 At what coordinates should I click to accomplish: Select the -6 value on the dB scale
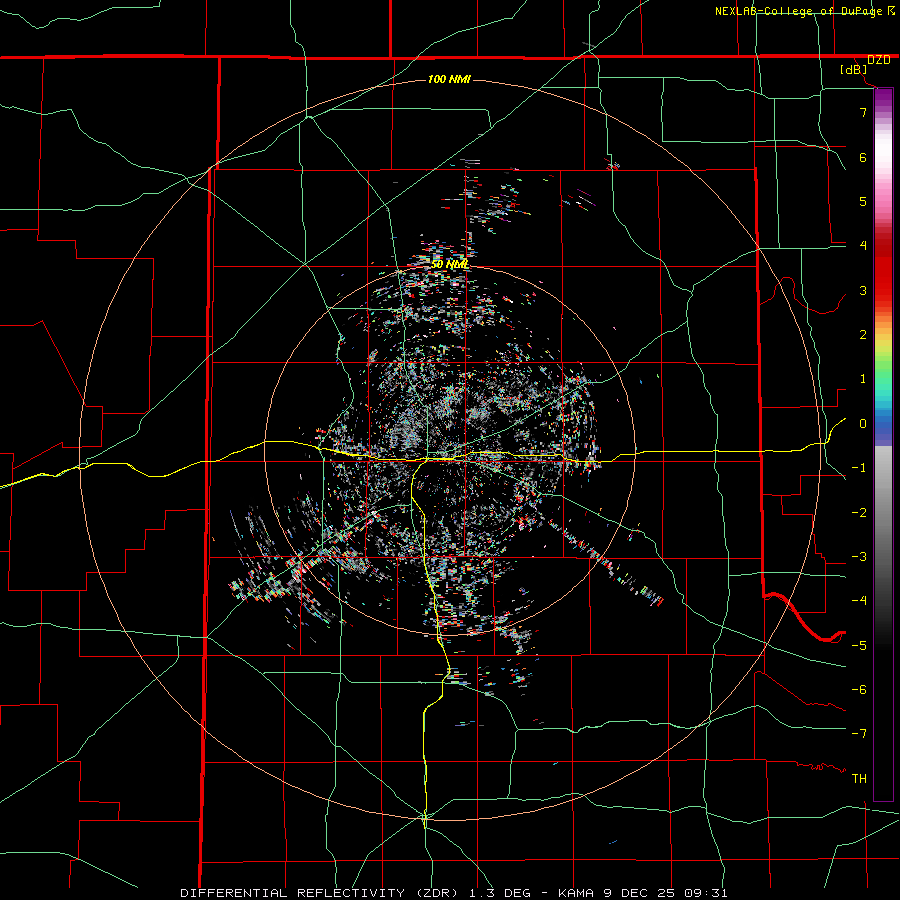pos(859,690)
